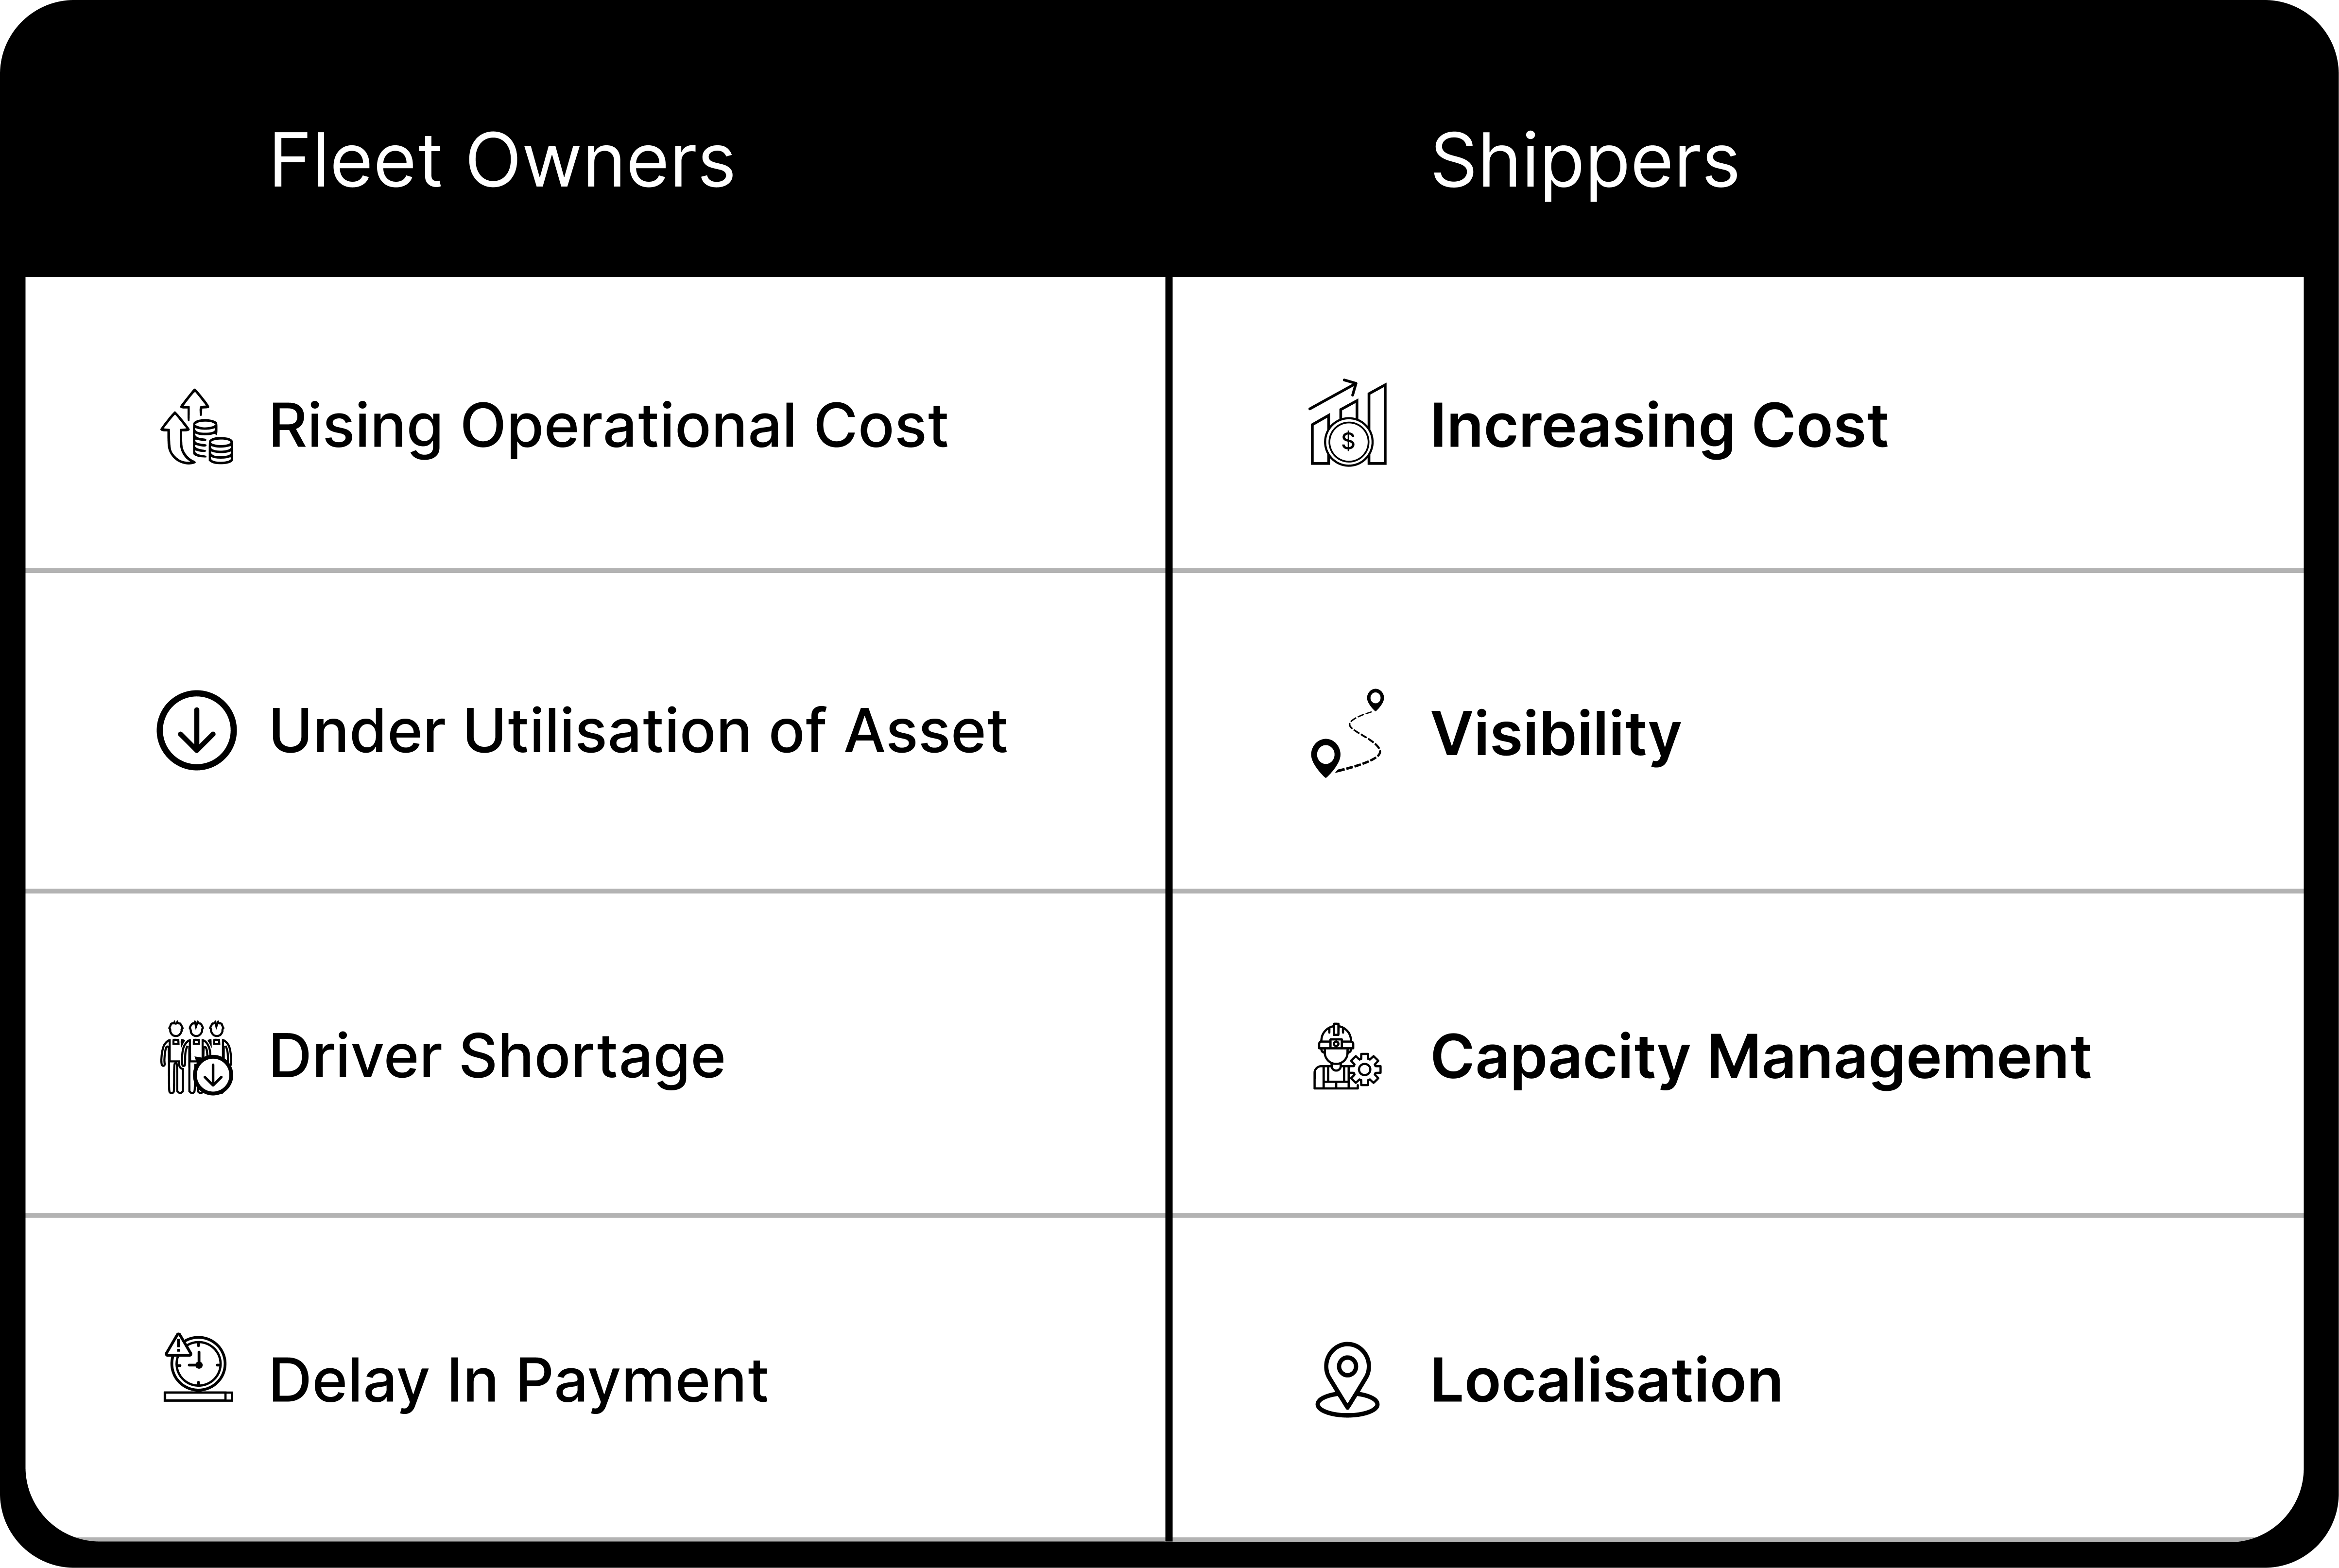Viewport: 2339px width, 1568px height.
Task: Click the map pin localisation icon
Action: click(x=1347, y=1380)
